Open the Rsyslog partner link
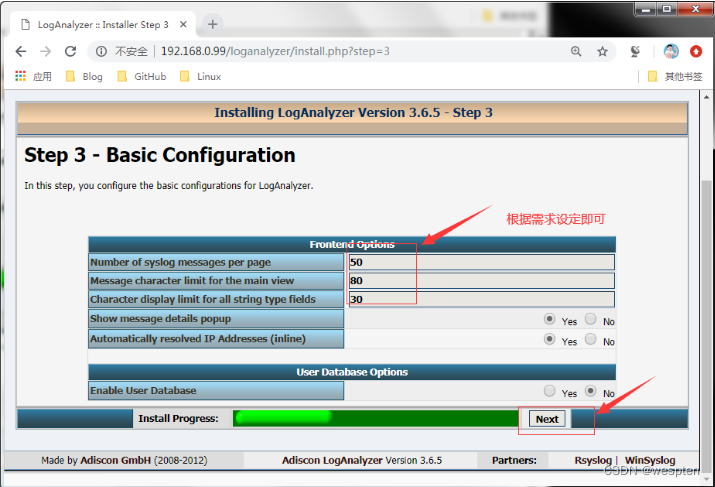The image size is (715, 487). point(592,460)
